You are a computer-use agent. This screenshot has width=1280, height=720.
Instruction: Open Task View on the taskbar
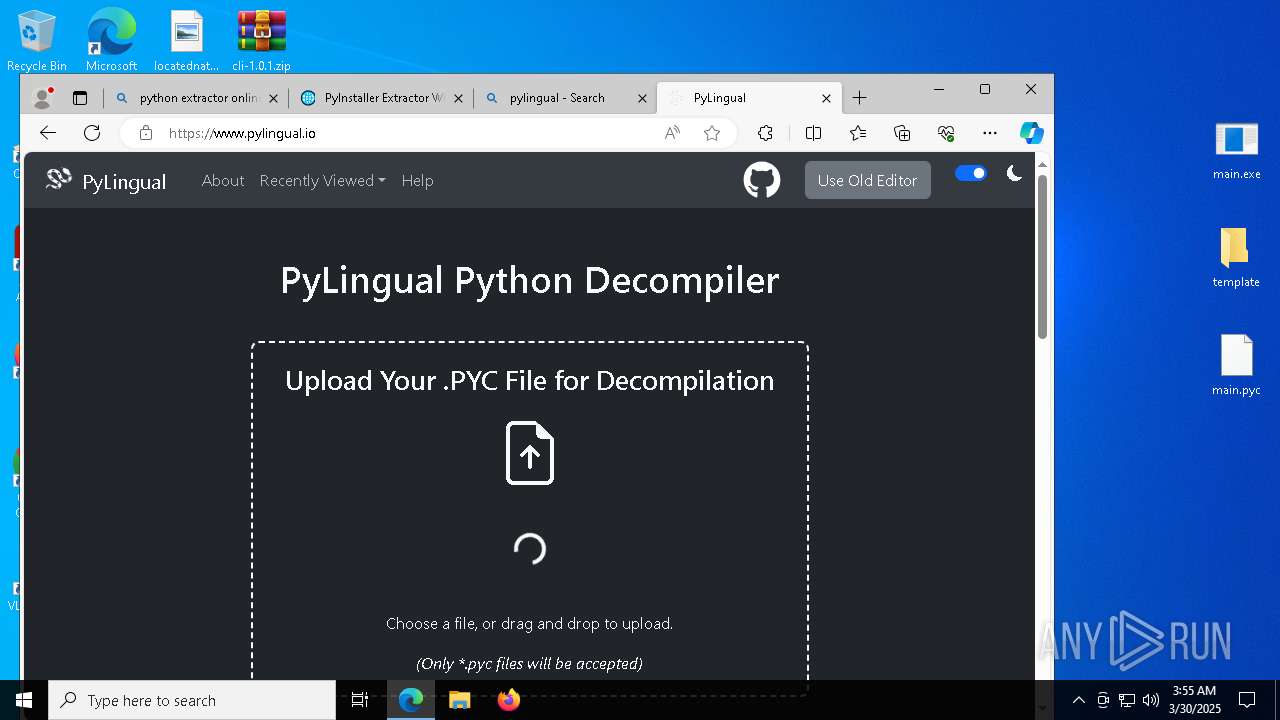point(360,700)
